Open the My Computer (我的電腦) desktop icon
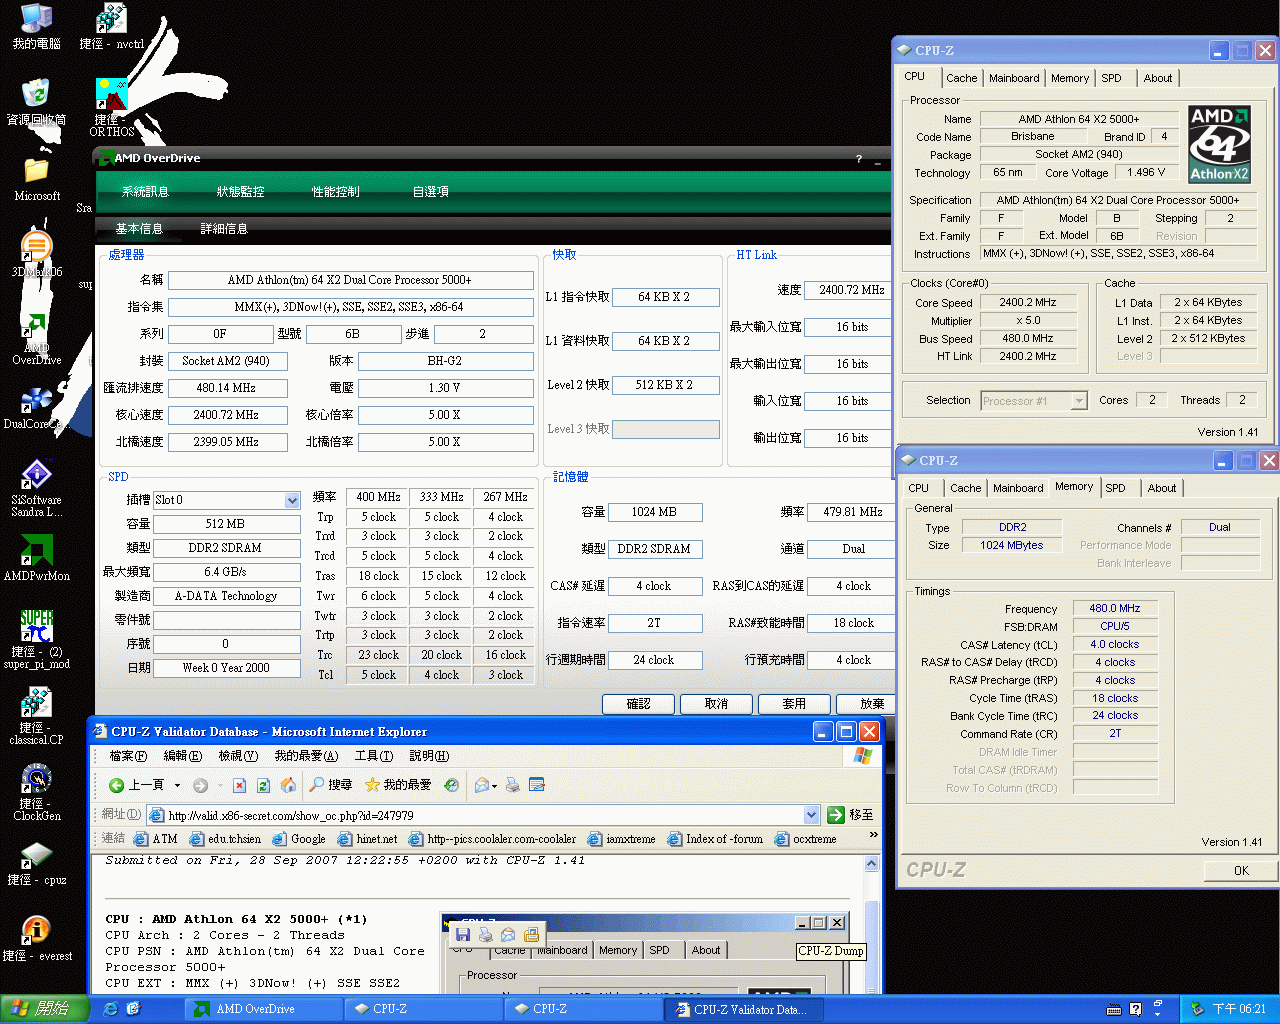This screenshot has height=1024, width=1280. pos(36,27)
